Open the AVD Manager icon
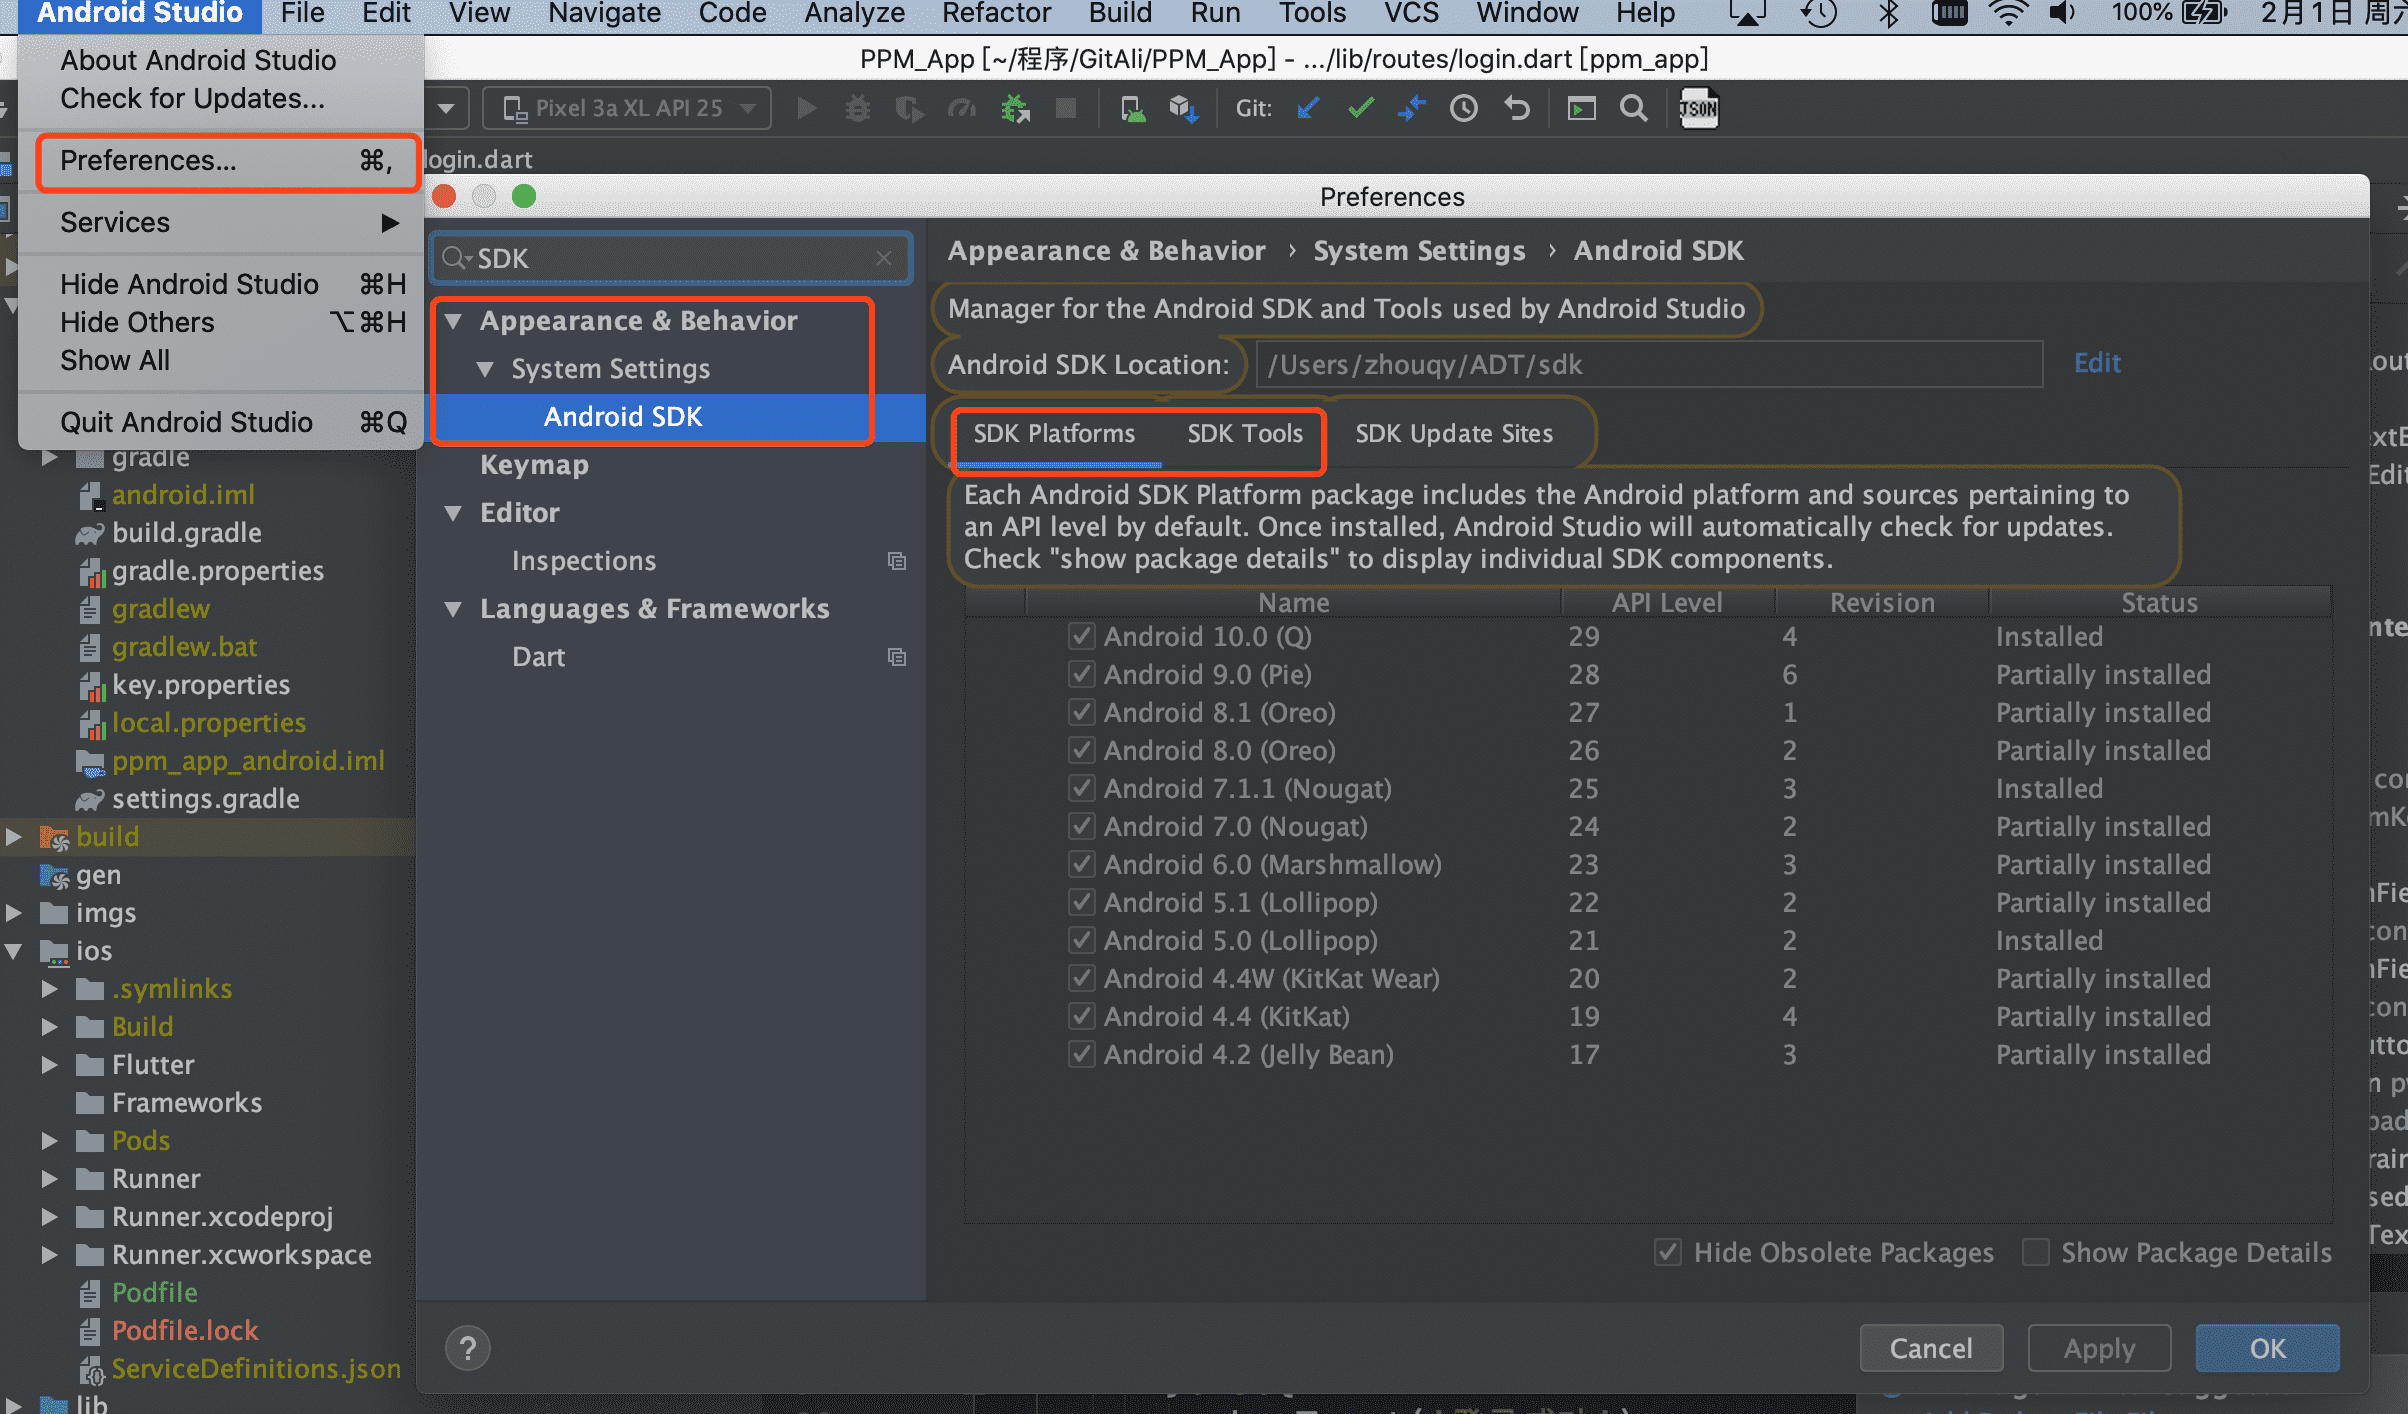Image resolution: width=2408 pixels, height=1414 pixels. tap(1132, 108)
